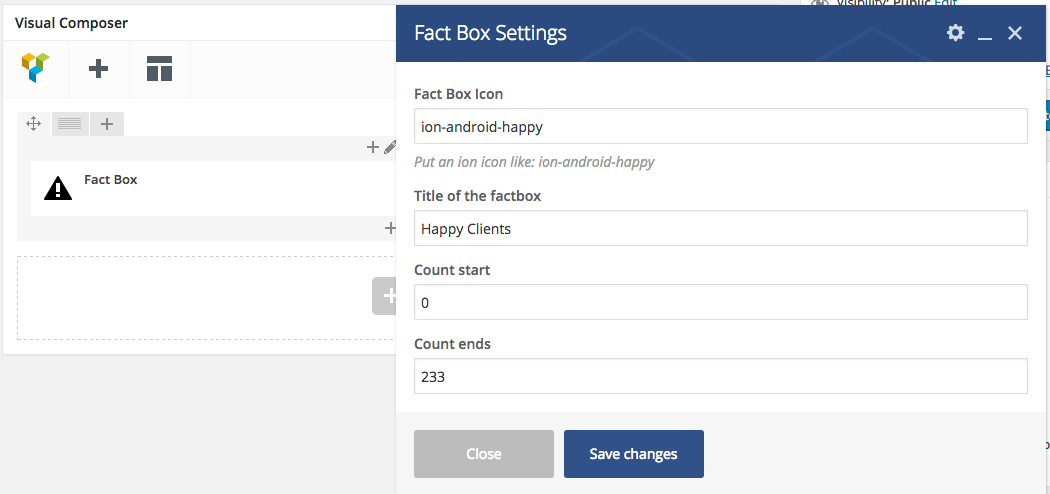This screenshot has height=494, width=1050.
Task: Focus the Title of the factbox field
Action: pos(720,228)
